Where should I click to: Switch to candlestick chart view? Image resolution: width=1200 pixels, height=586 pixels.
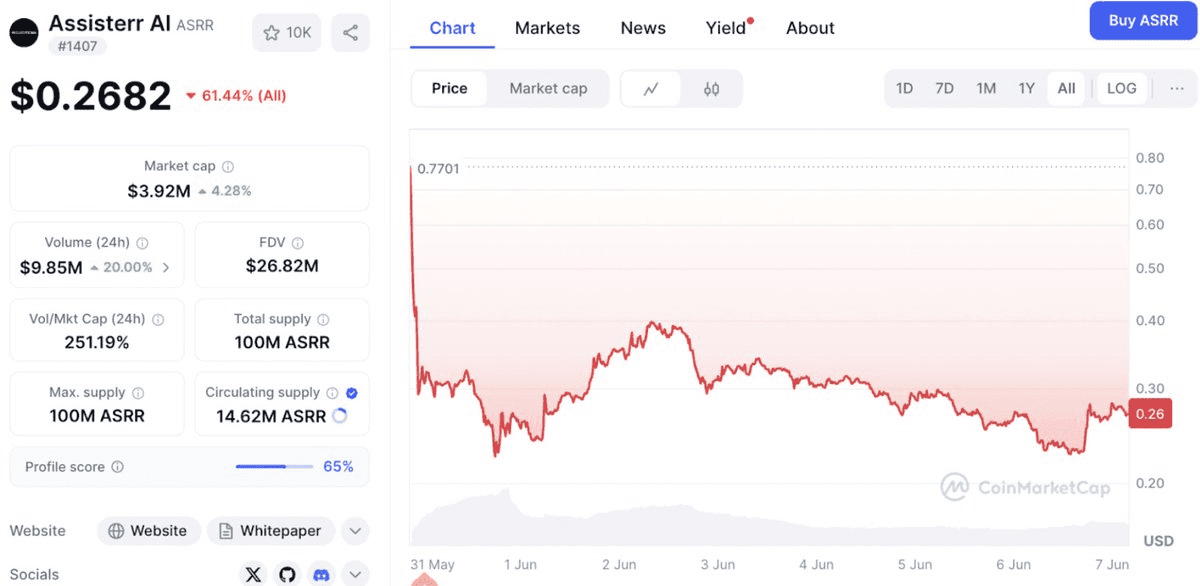(x=711, y=89)
